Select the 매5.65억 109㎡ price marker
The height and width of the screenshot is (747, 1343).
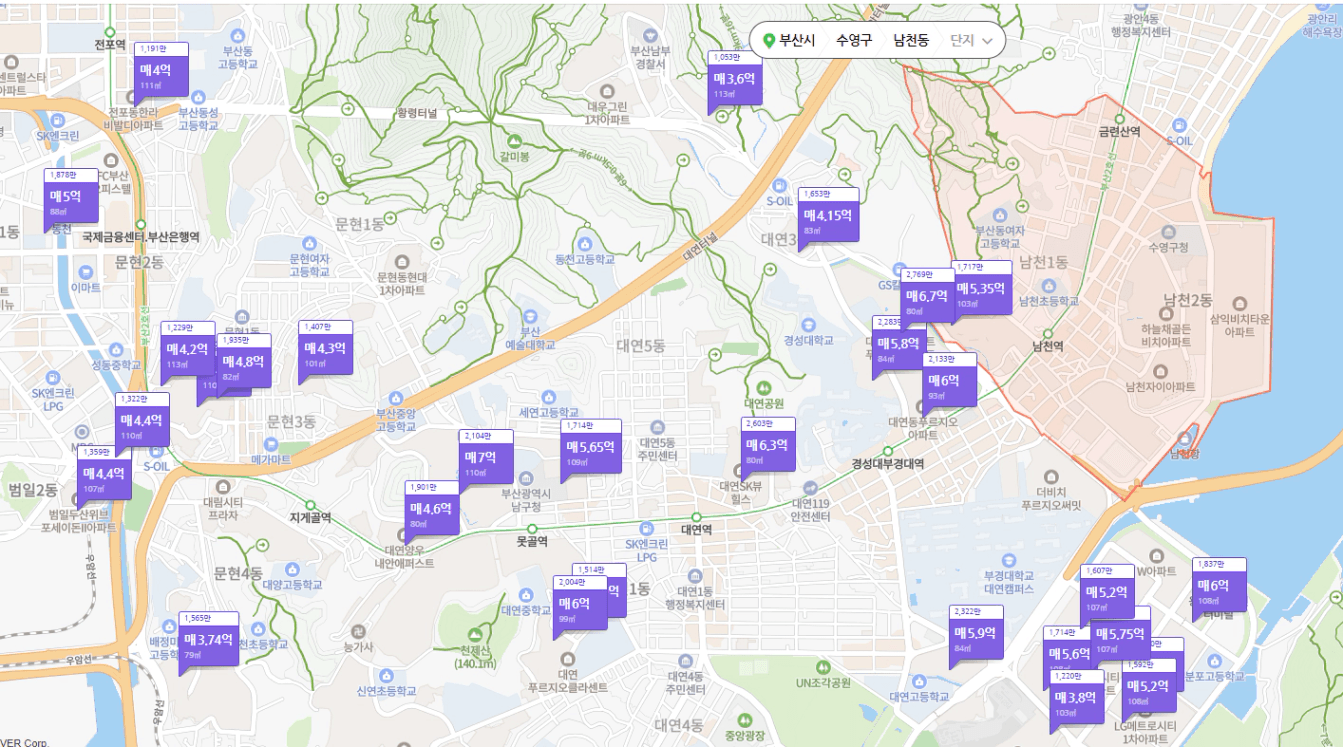tap(591, 451)
